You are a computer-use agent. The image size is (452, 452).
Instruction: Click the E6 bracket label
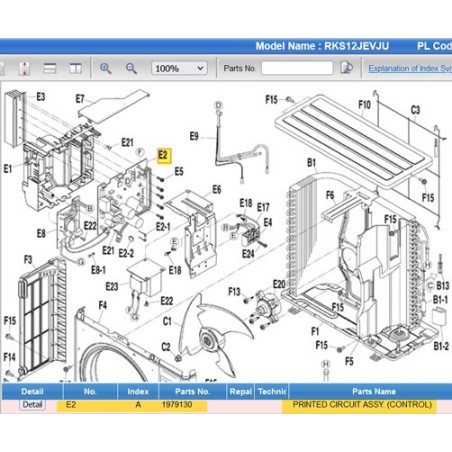[217, 190]
